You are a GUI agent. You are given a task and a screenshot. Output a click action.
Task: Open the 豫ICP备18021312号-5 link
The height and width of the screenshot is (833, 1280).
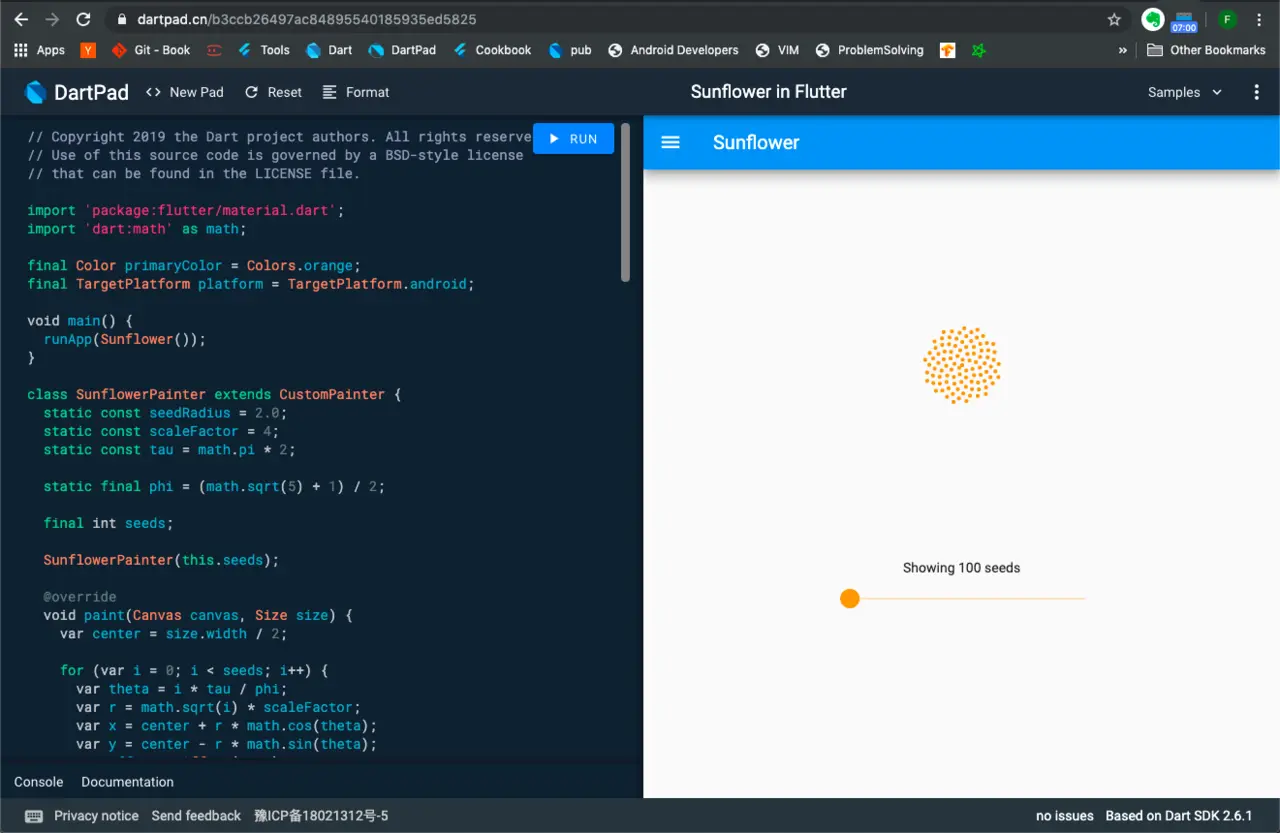tap(321, 816)
